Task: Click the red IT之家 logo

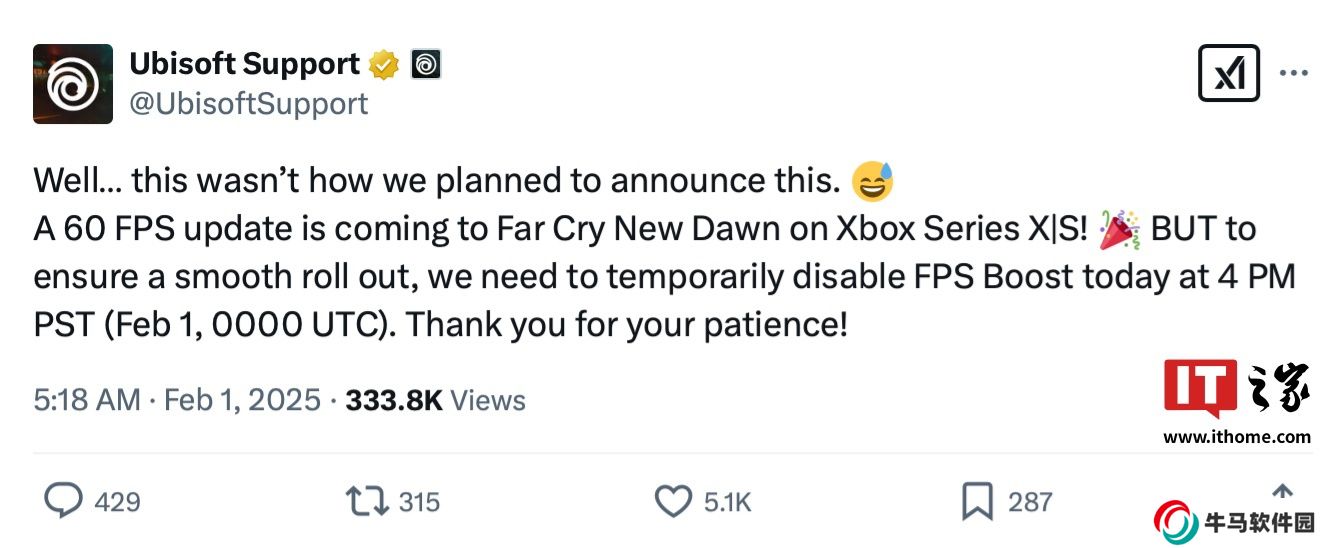Action: pyautogui.click(x=1236, y=391)
